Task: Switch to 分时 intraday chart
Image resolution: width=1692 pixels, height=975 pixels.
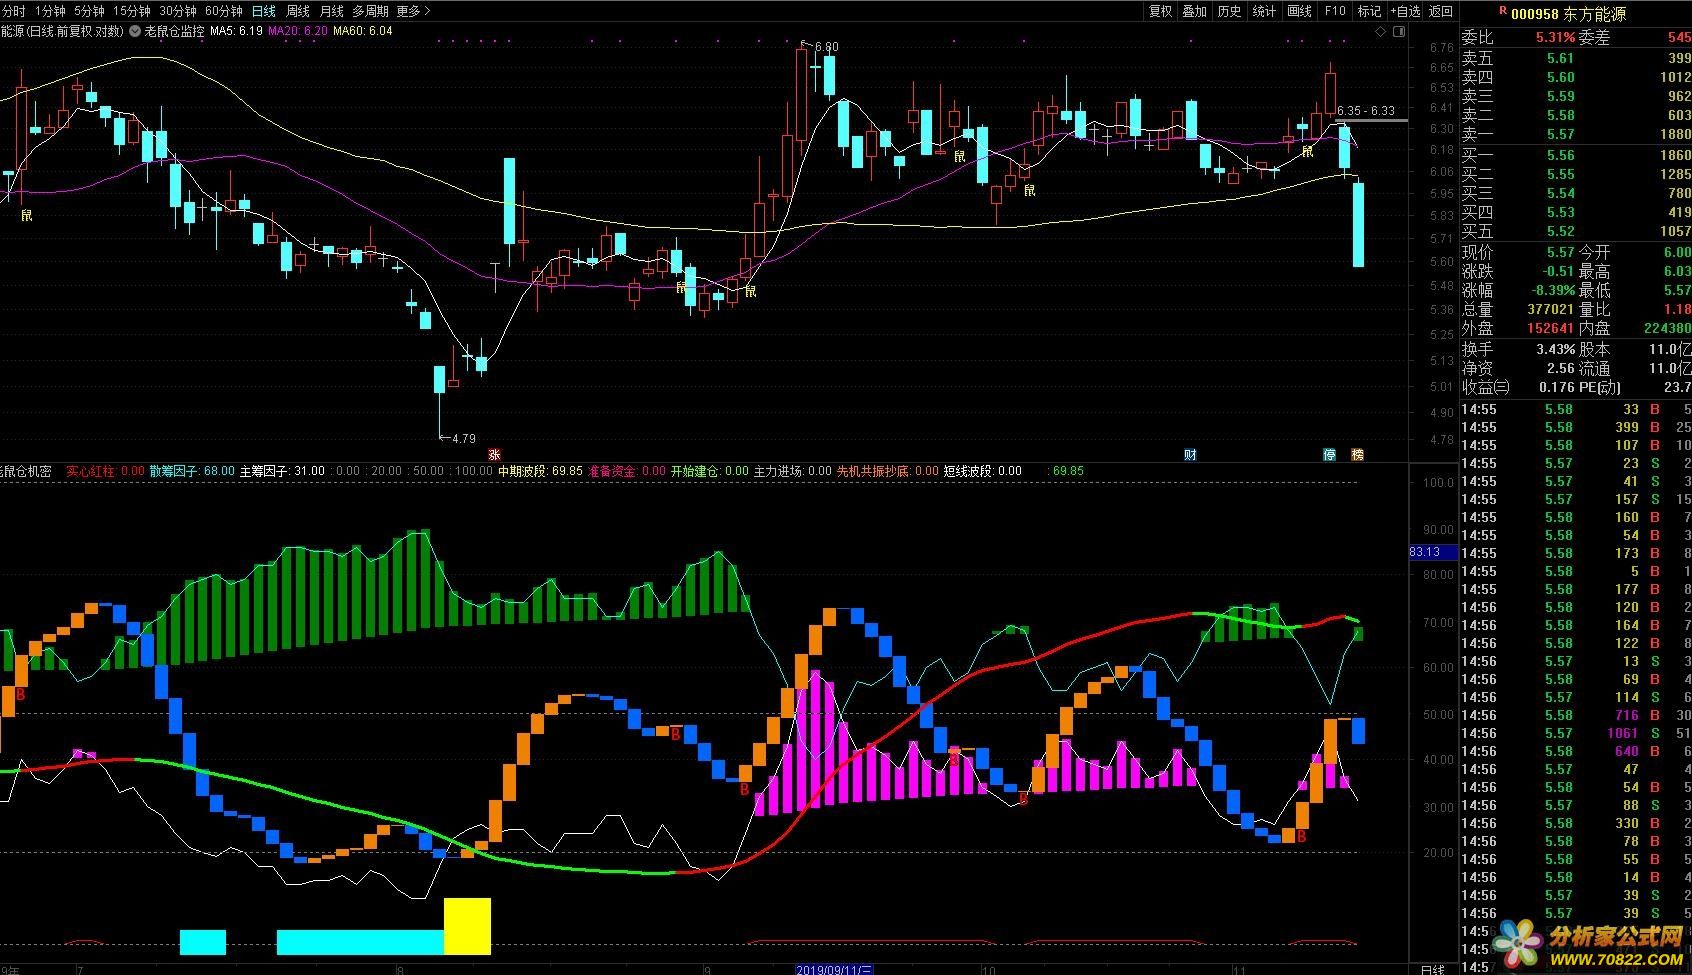Action: click(13, 11)
